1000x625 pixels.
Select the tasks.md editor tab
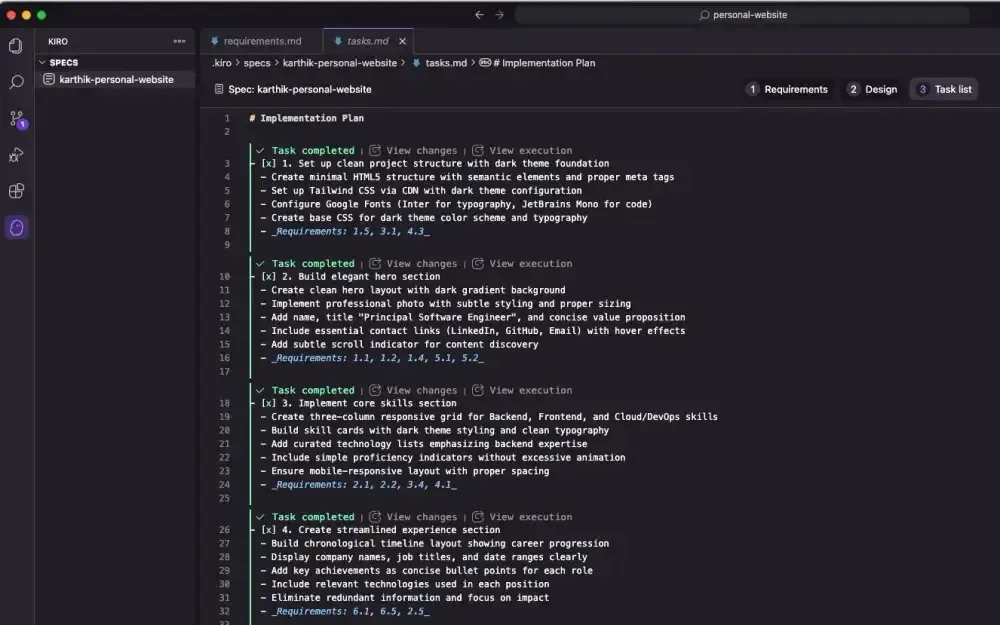tap(368, 41)
